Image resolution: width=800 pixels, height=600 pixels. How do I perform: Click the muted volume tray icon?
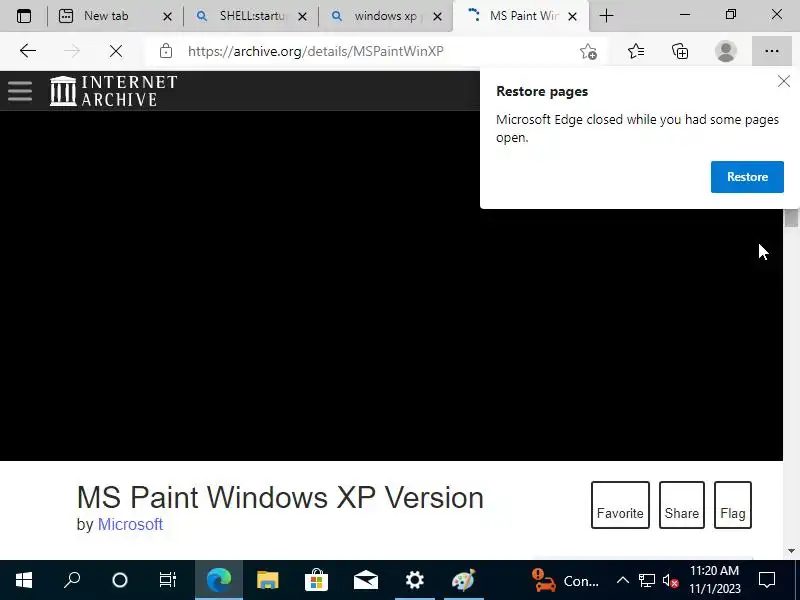pyautogui.click(x=670, y=580)
